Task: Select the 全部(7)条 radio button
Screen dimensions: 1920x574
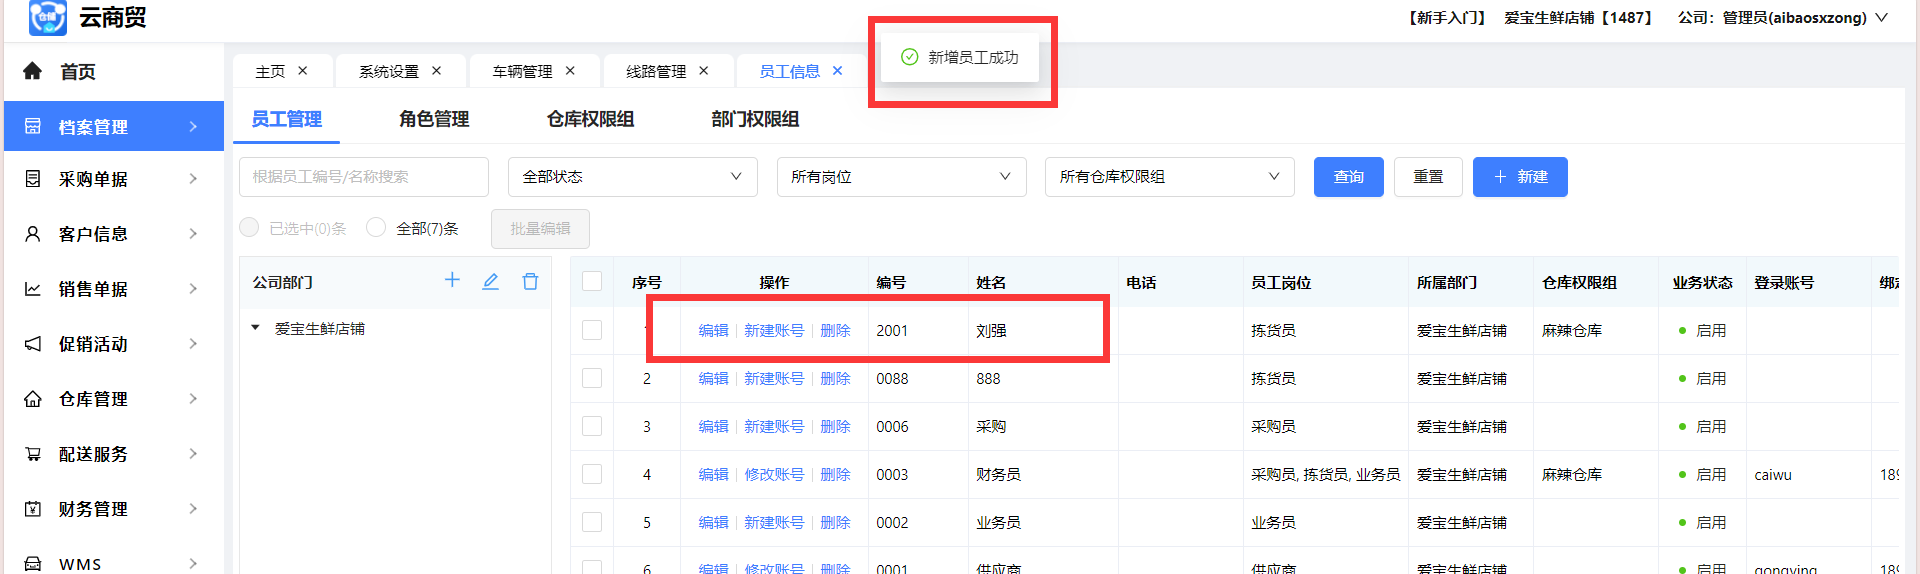Action: tap(376, 228)
